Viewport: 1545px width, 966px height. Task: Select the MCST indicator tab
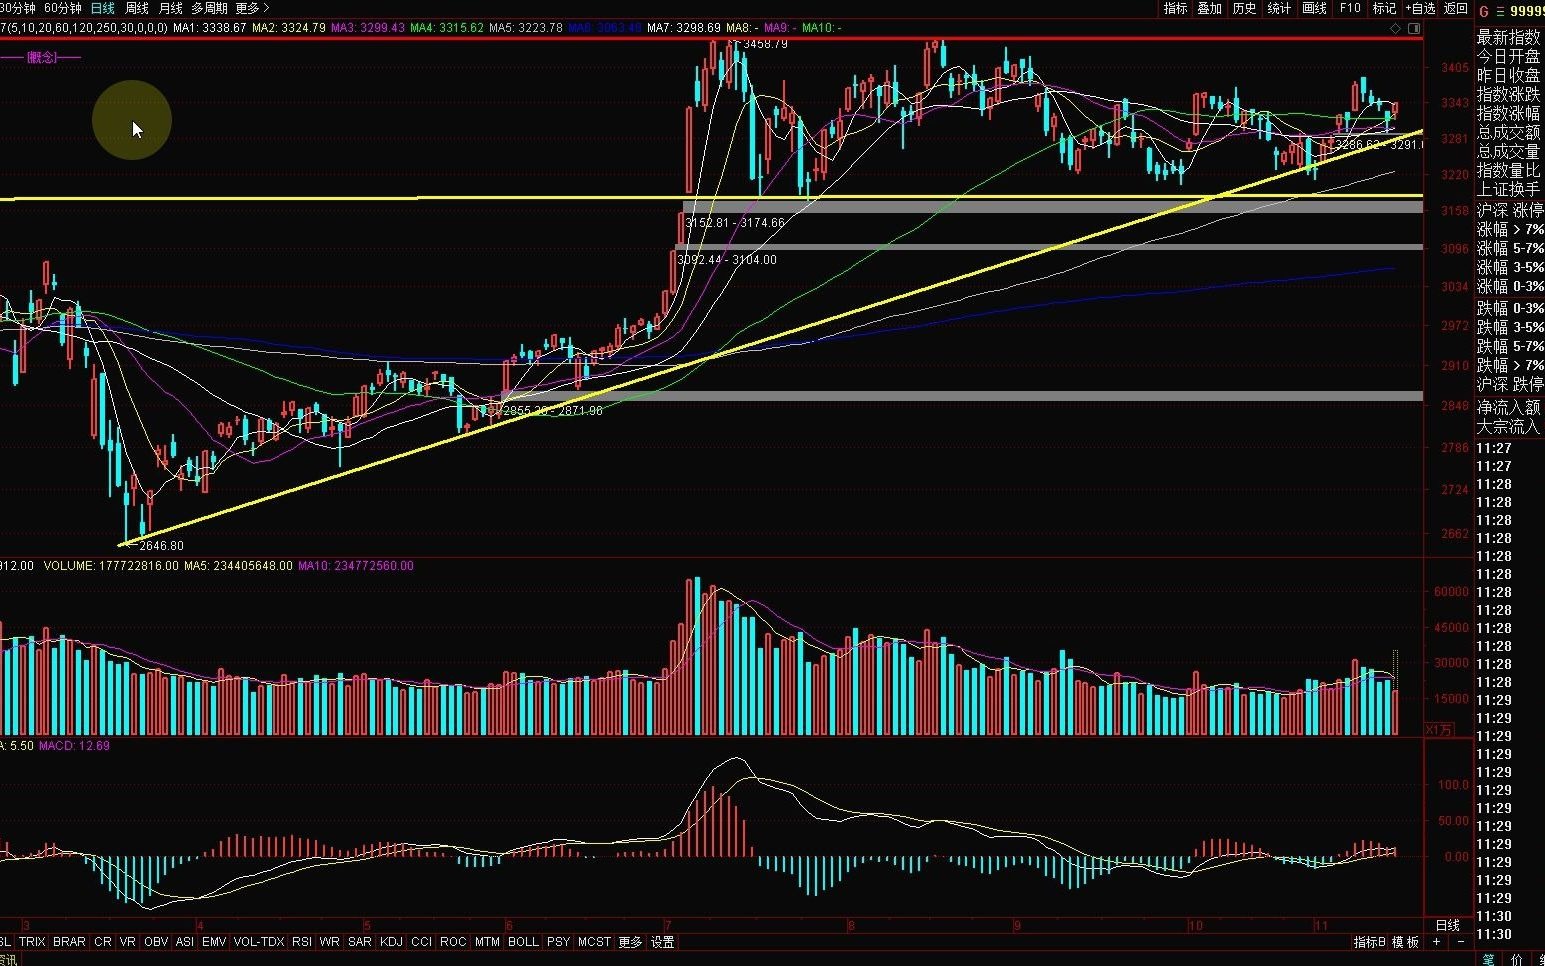pyautogui.click(x=594, y=942)
